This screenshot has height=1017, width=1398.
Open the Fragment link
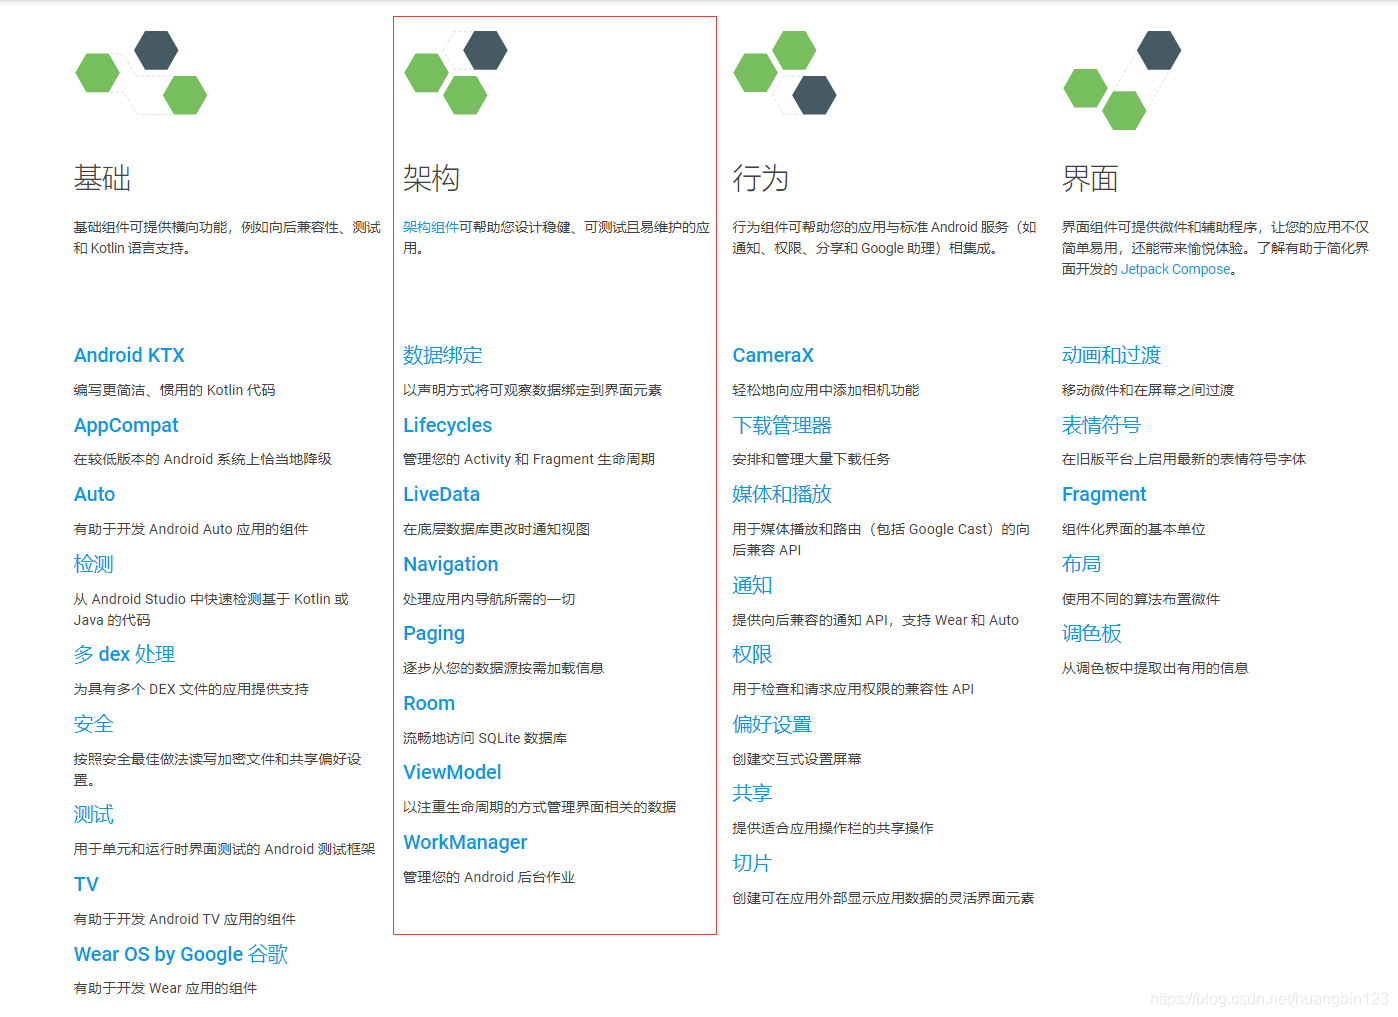[1104, 494]
